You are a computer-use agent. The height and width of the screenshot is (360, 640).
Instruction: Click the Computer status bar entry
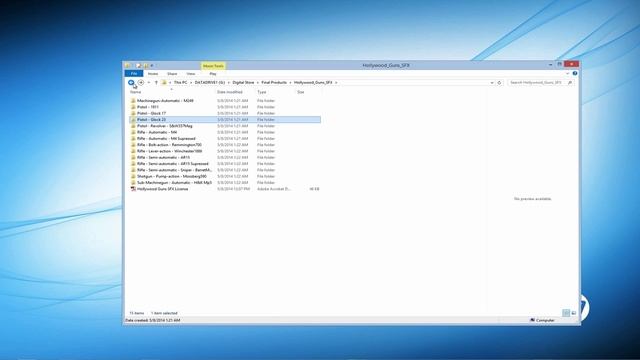(x=542, y=320)
